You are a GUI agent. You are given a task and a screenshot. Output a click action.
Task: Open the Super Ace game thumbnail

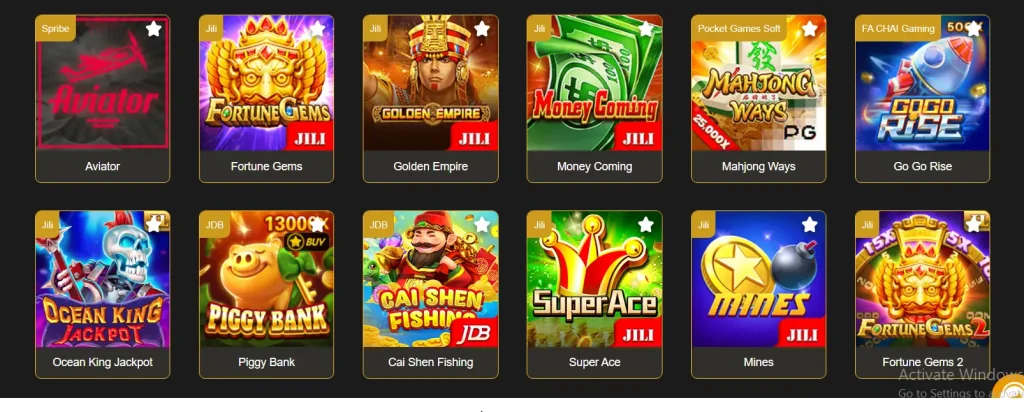pos(594,279)
